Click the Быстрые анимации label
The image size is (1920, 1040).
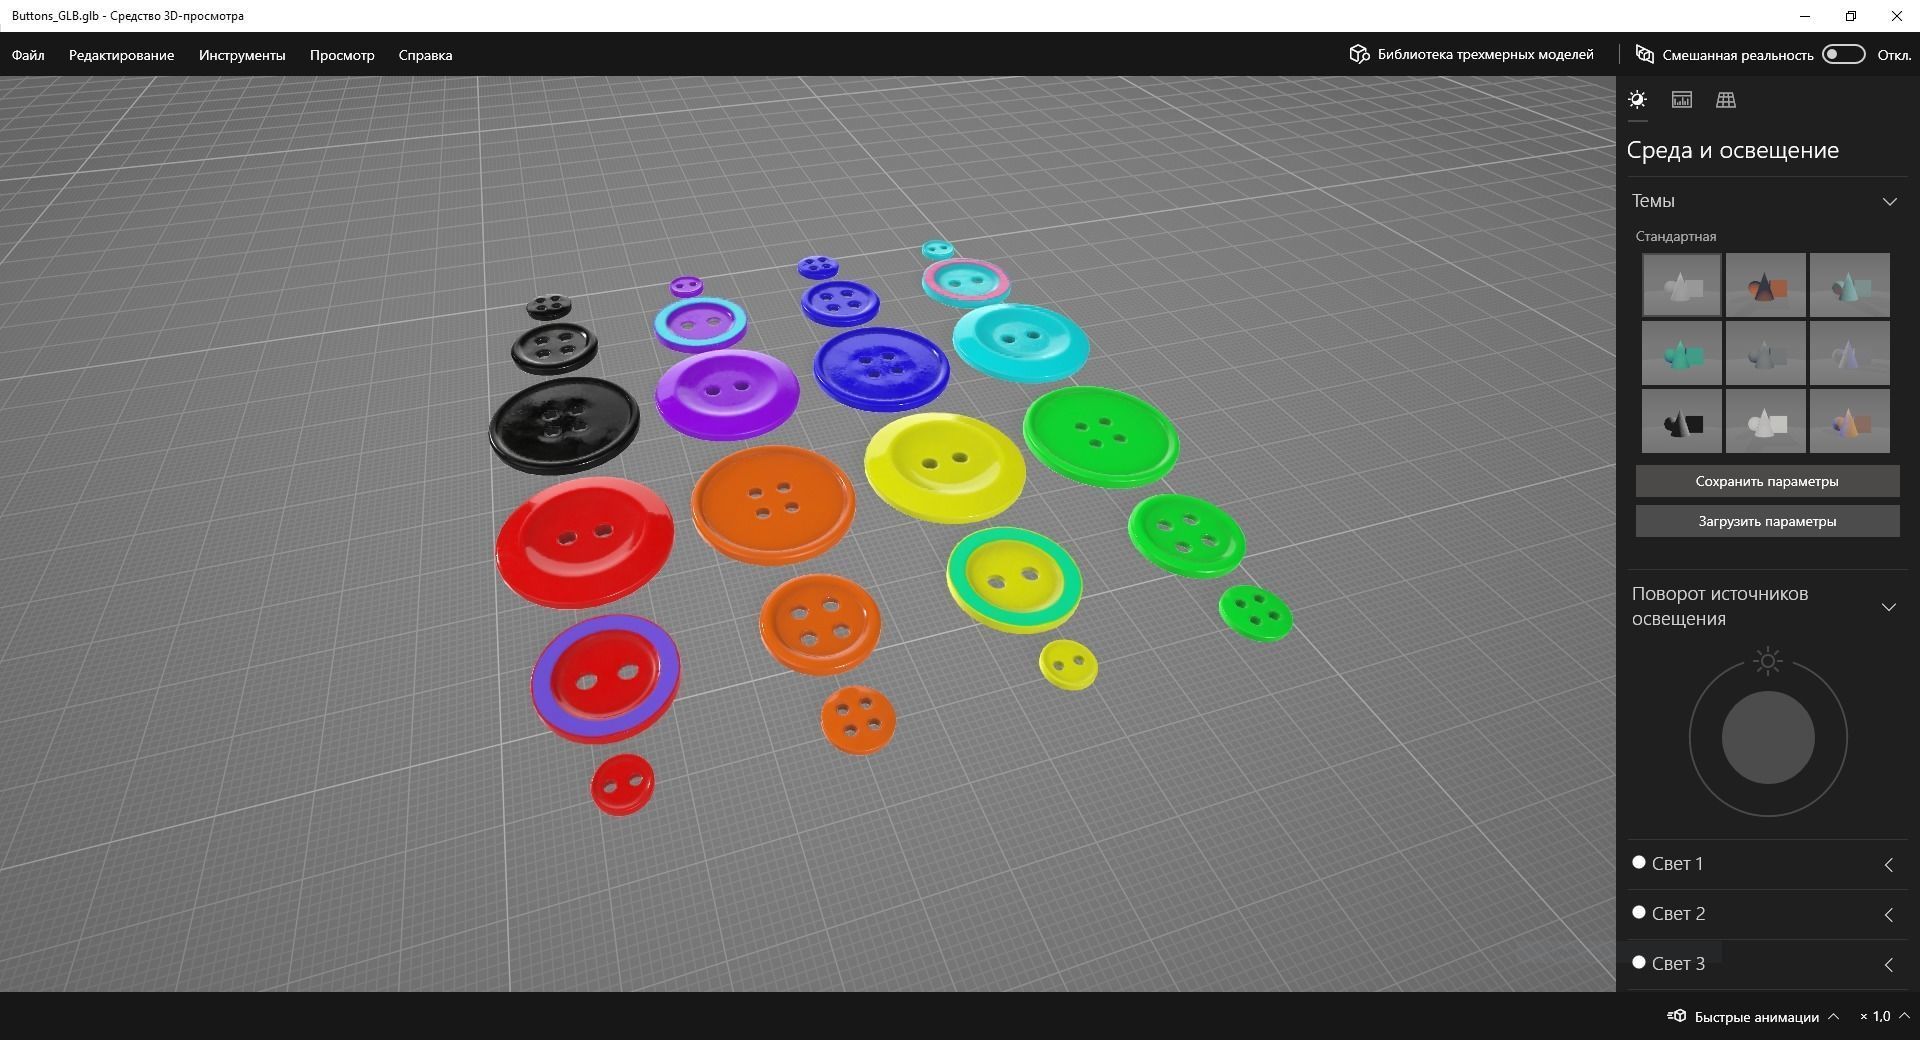click(1756, 1017)
